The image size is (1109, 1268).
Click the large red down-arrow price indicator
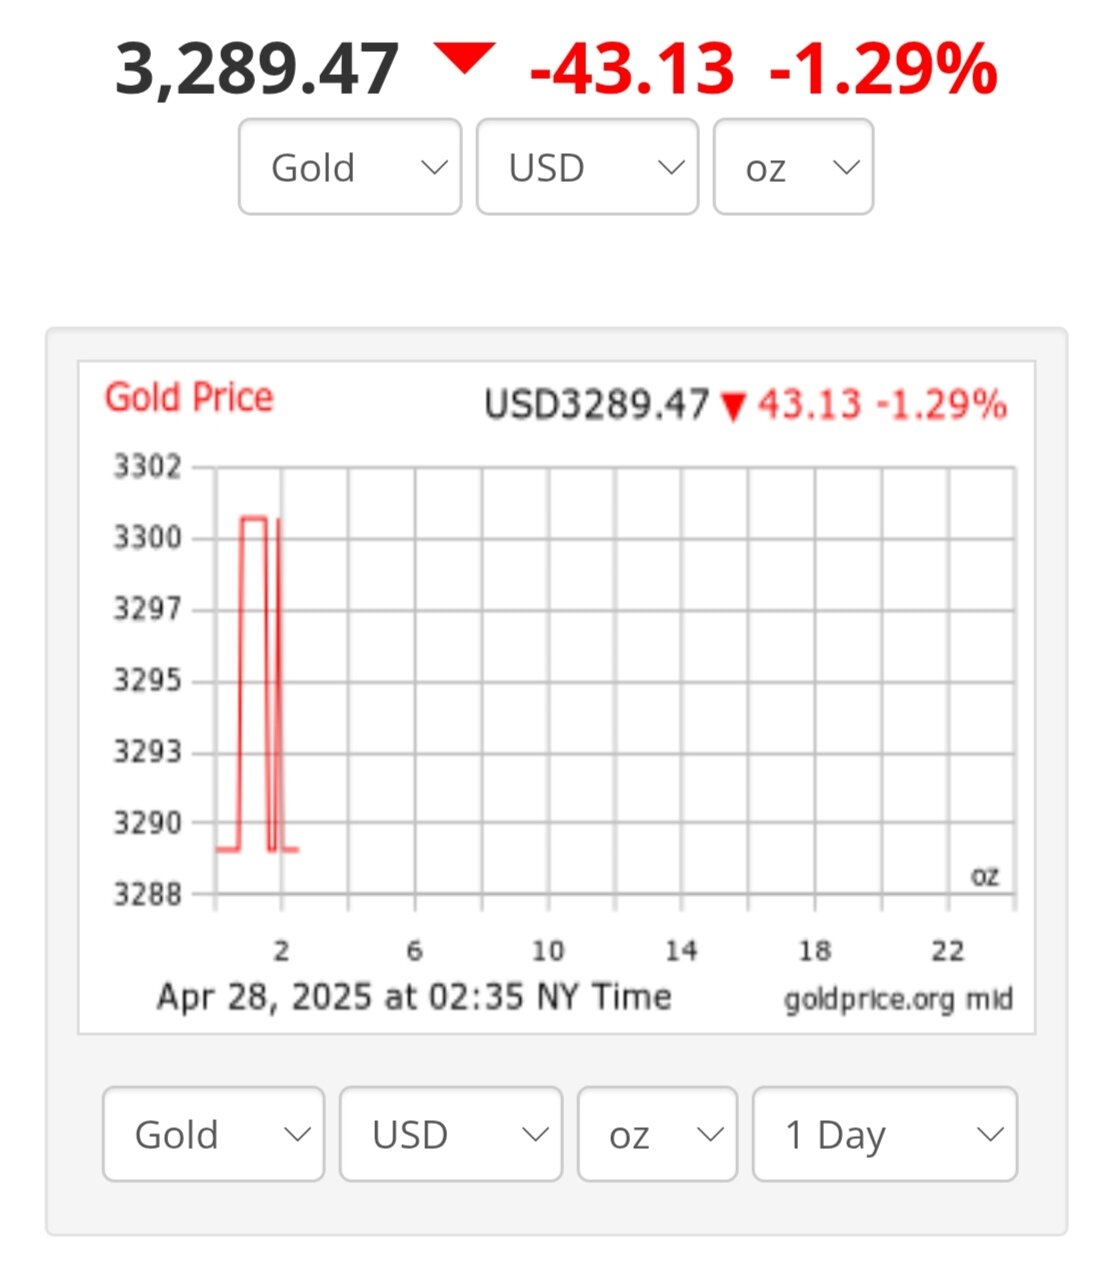[x=464, y=59]
